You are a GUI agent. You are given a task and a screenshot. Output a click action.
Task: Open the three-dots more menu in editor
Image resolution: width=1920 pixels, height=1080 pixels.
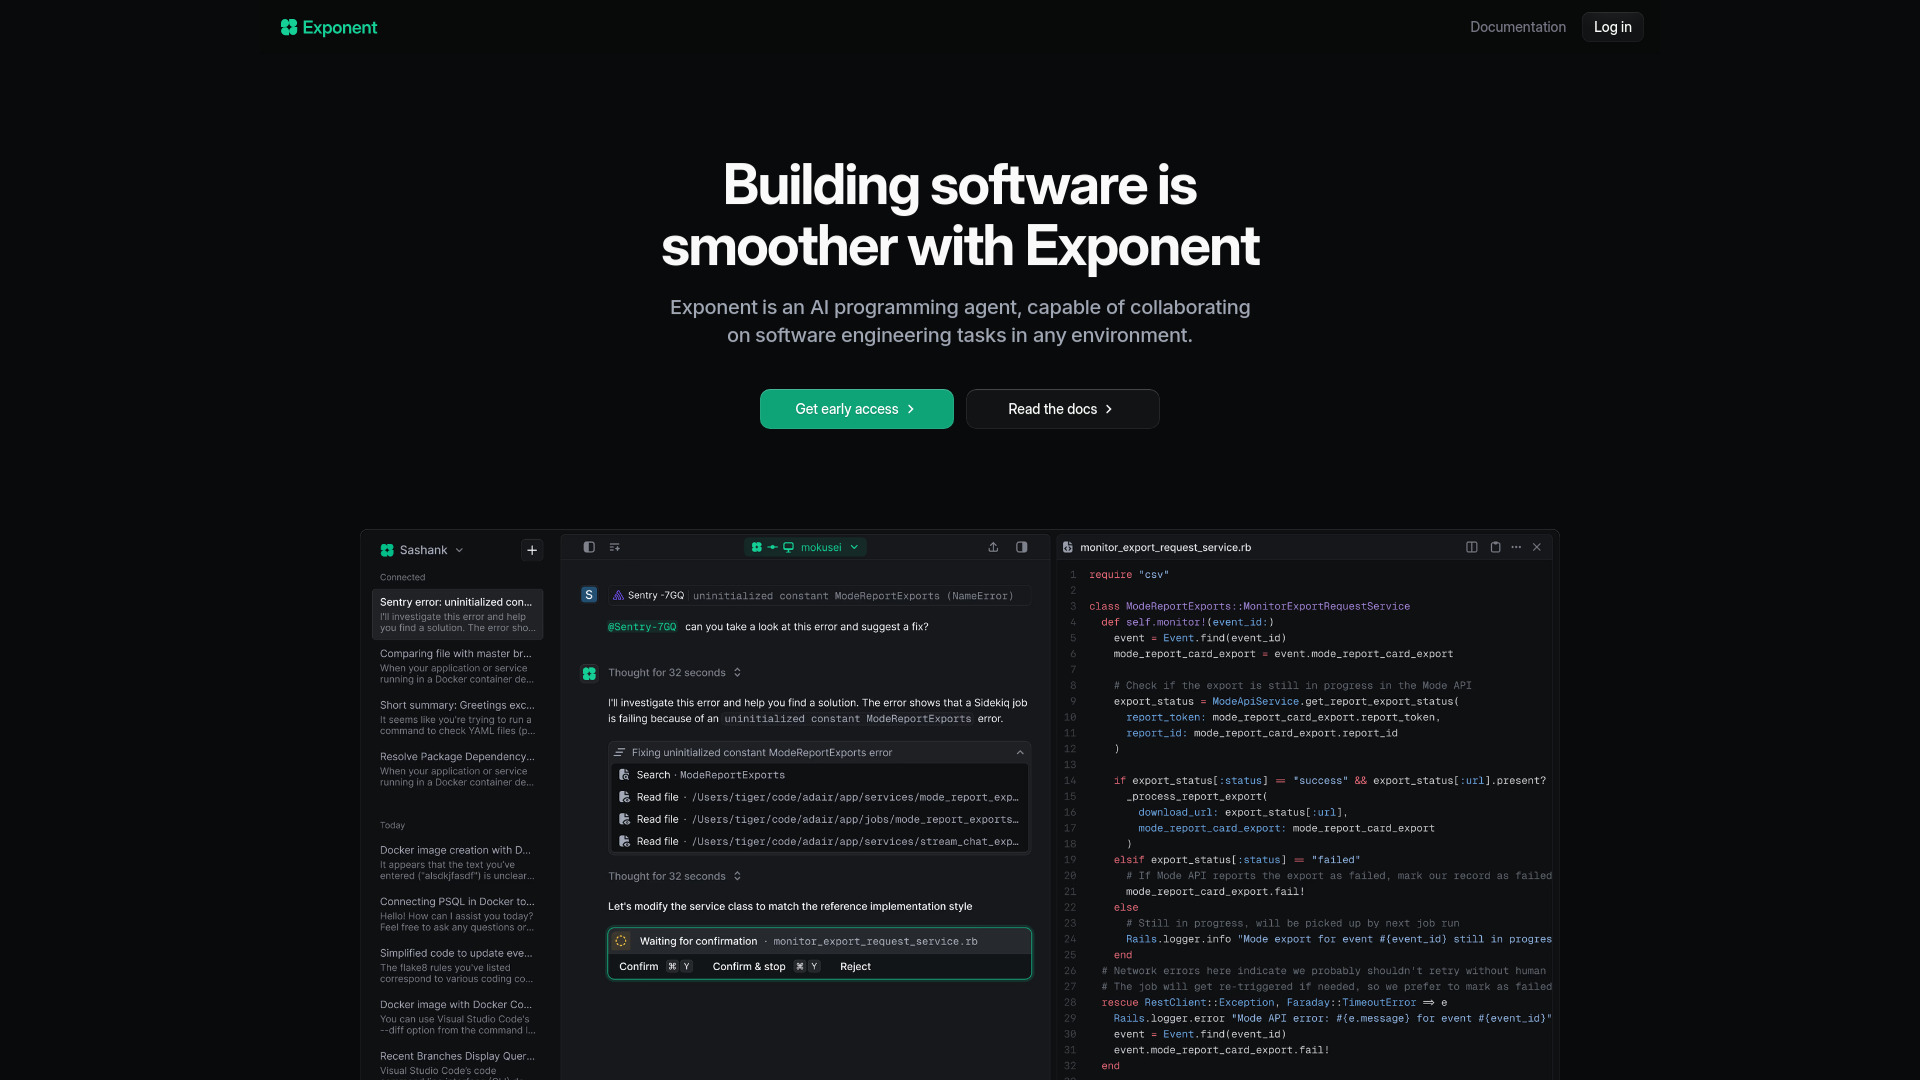pos(1516,547)
